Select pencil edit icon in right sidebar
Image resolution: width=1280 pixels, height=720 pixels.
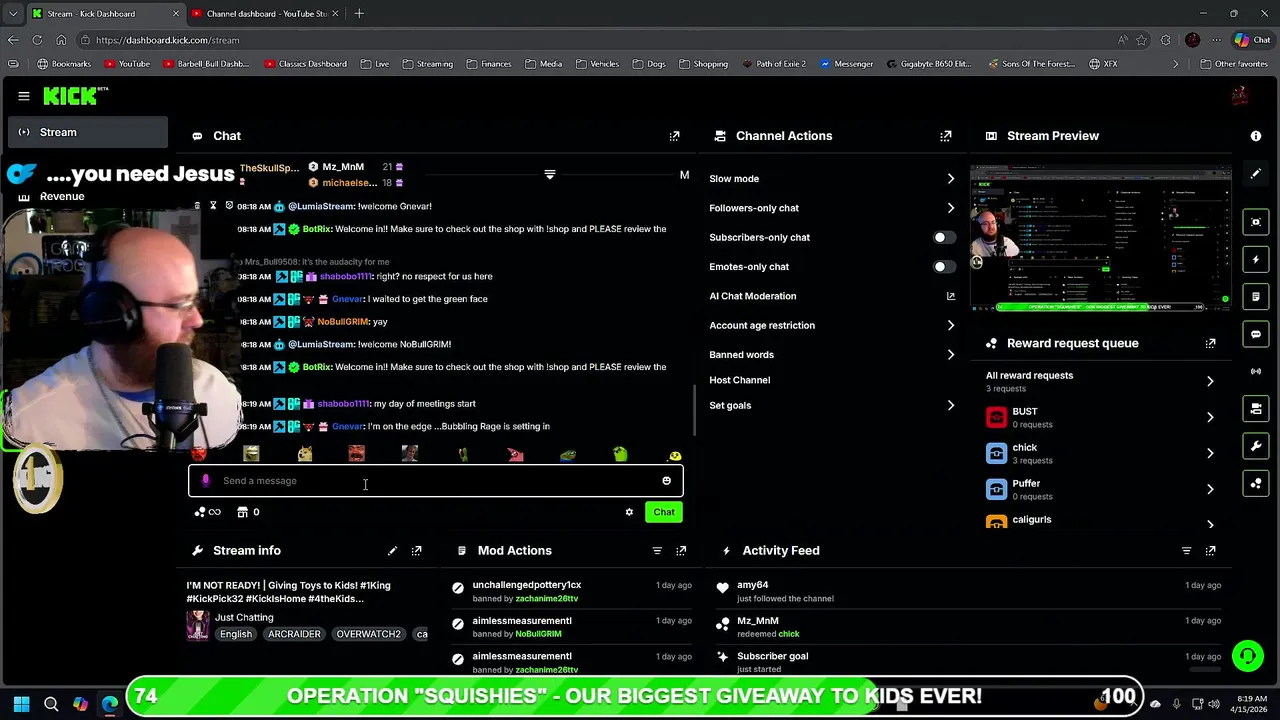pyautogui.click(x=1256, y=174)
